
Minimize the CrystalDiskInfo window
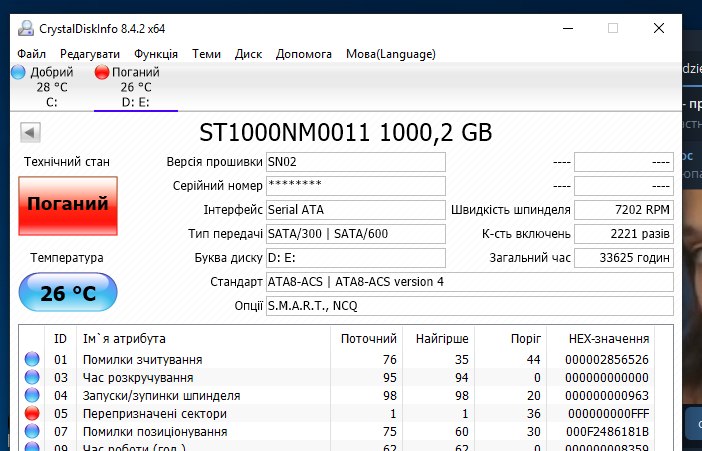point(568,28)
